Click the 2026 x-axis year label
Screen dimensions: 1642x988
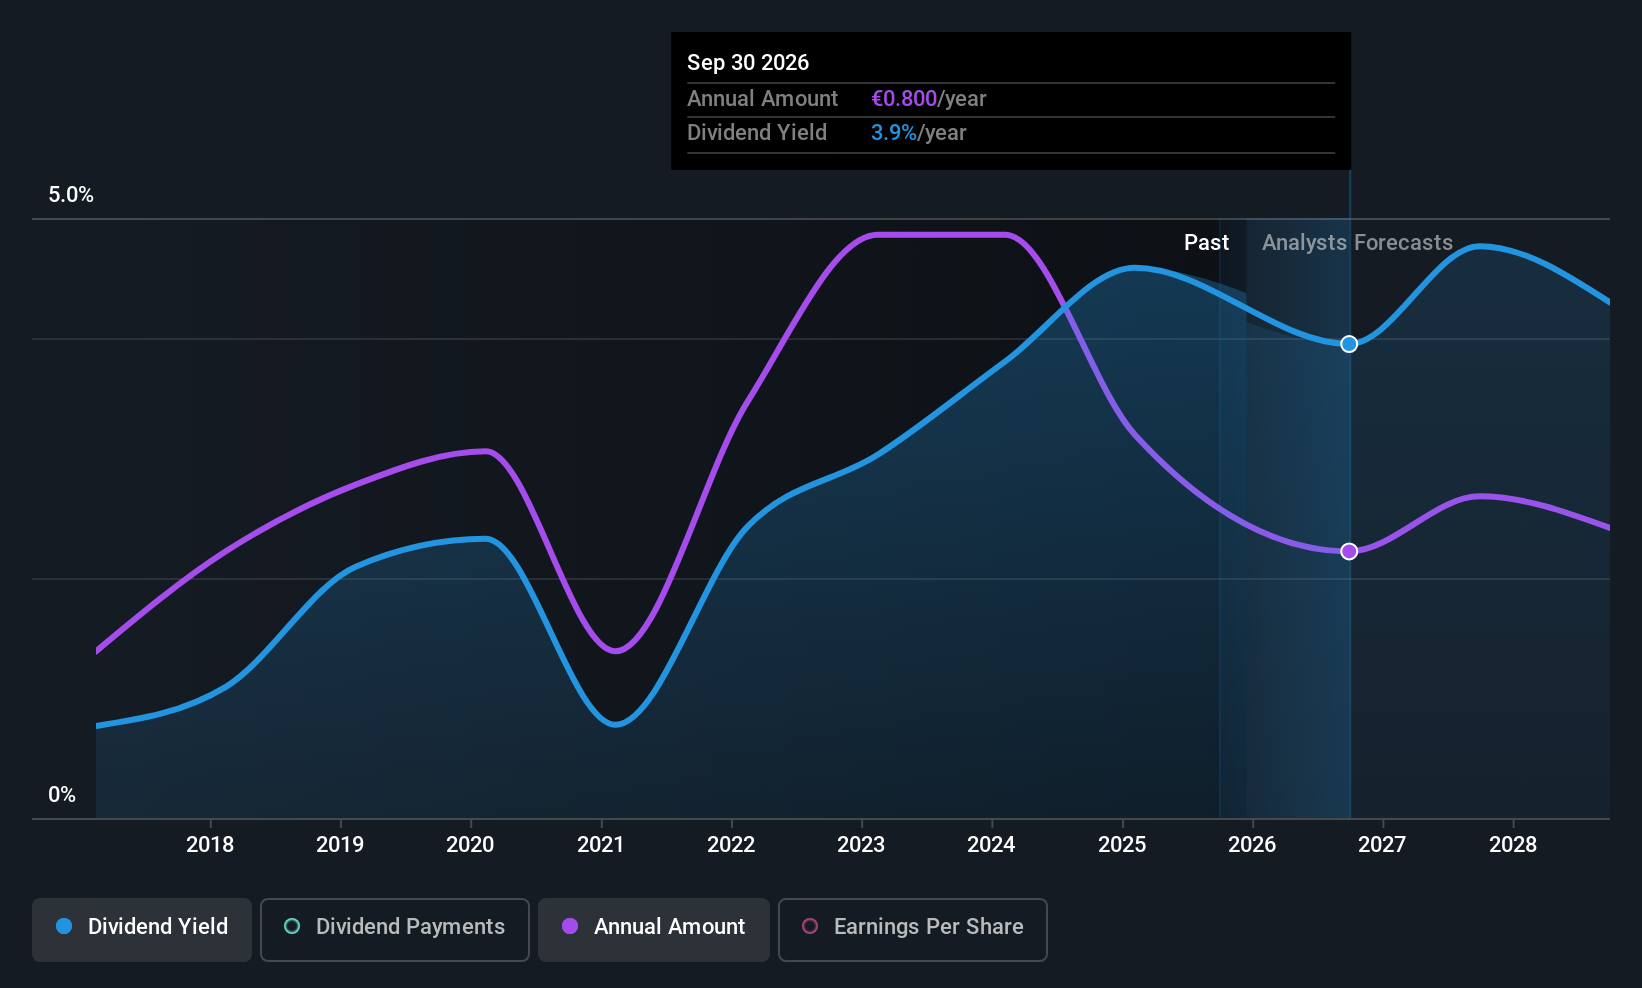point(1252,845)
